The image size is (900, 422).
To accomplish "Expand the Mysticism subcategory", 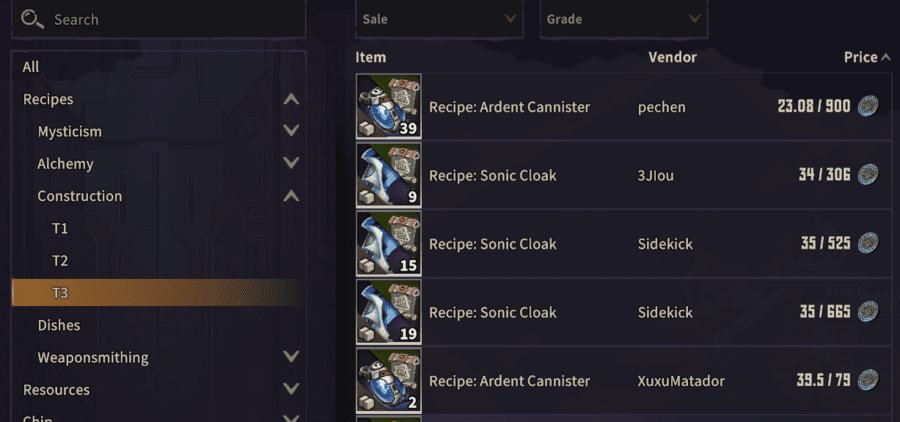I will click(x=291, y=131).
